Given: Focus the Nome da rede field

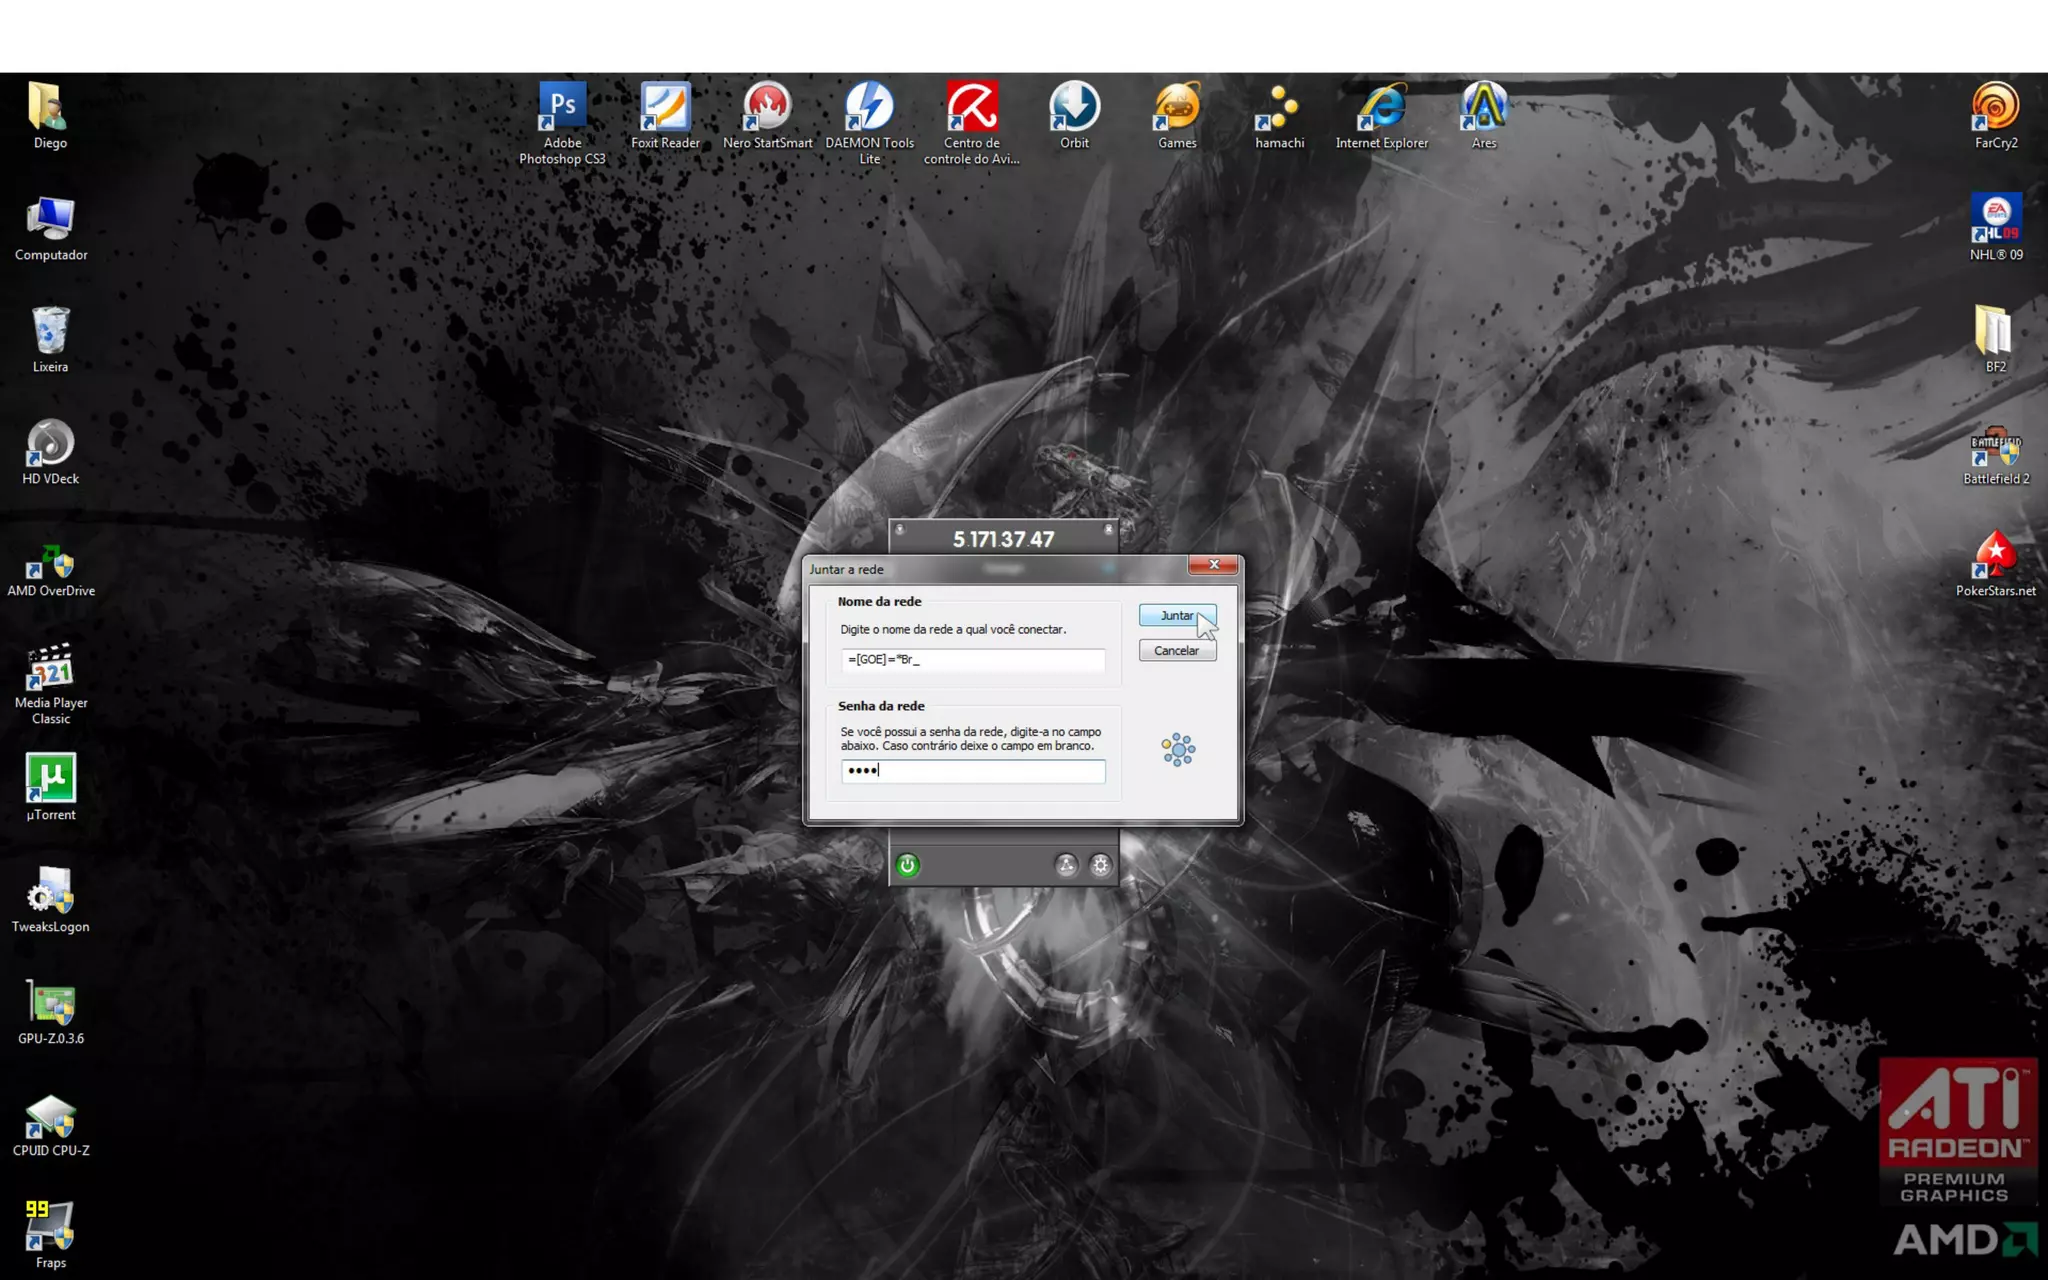Looking at the screenshot, I should coord(972,660).
